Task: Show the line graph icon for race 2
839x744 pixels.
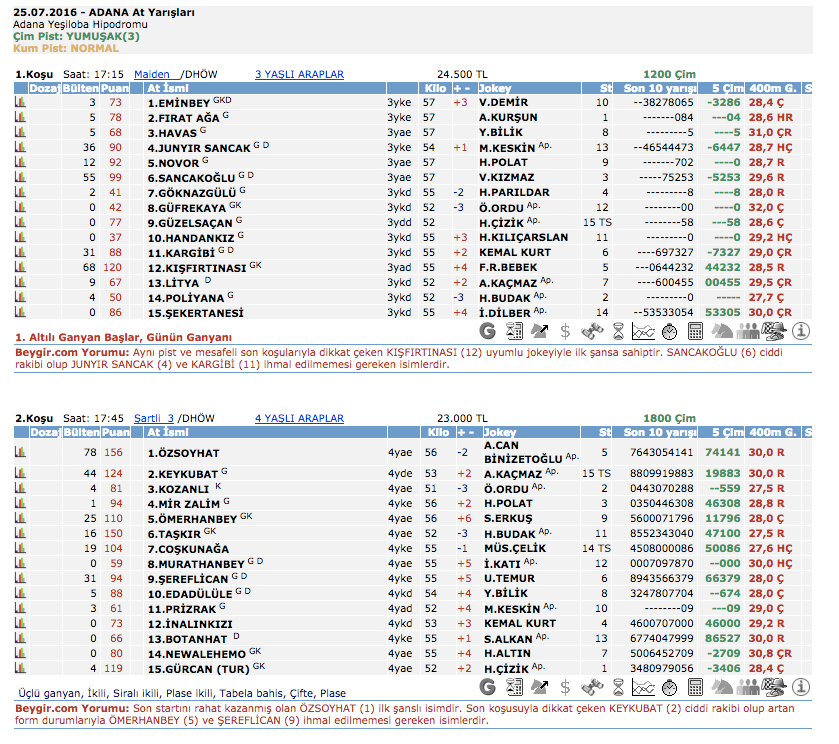Action: pyautogui.click(x=645, y=688)
